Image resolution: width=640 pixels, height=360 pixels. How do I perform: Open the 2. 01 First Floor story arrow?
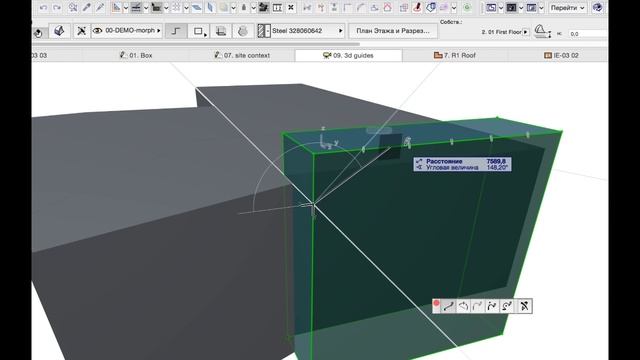pos(526,31)
